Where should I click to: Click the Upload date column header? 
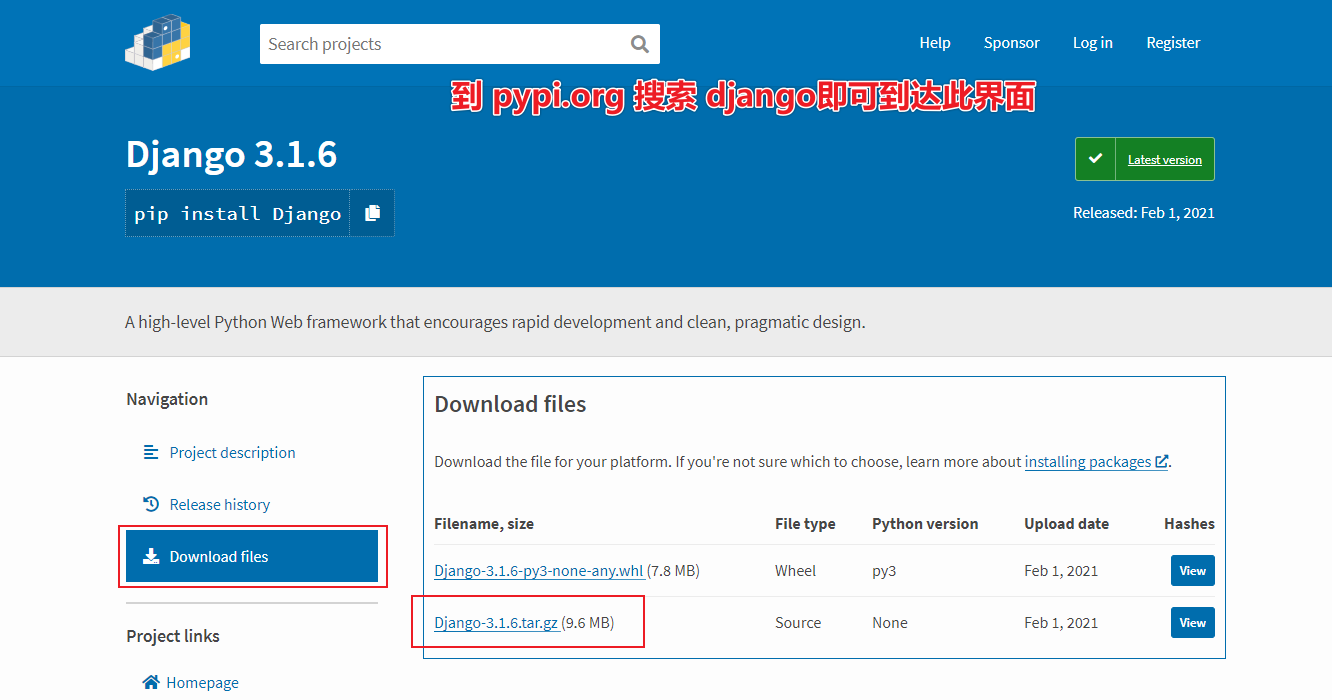point(1066,523)
